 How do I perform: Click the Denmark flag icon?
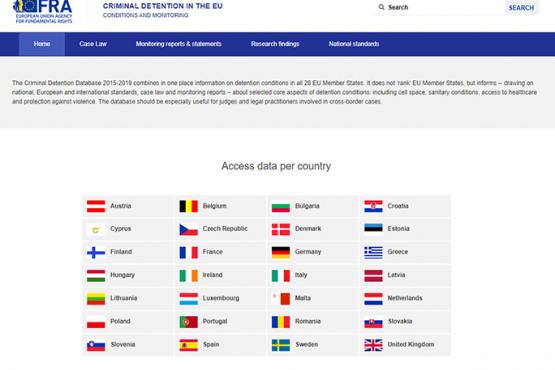[x=281, y=229]
